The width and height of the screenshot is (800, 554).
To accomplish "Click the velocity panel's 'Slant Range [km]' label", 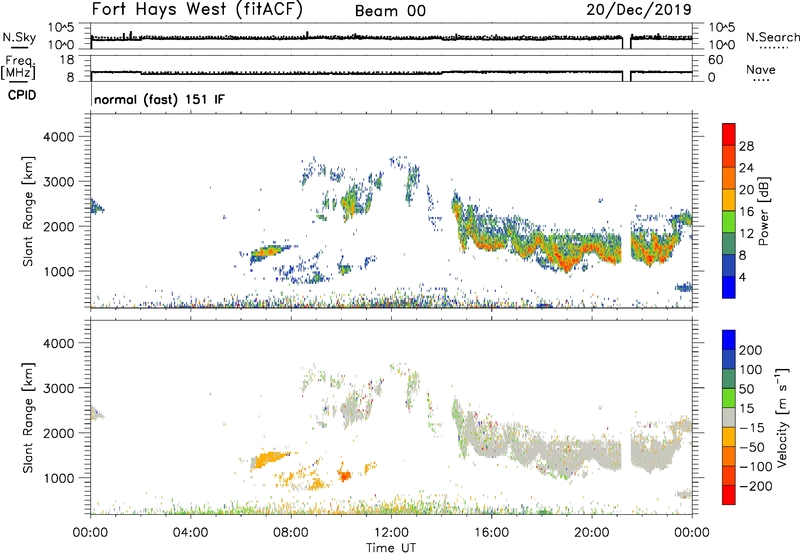I will pyautogui.click(x=28, y=418).
